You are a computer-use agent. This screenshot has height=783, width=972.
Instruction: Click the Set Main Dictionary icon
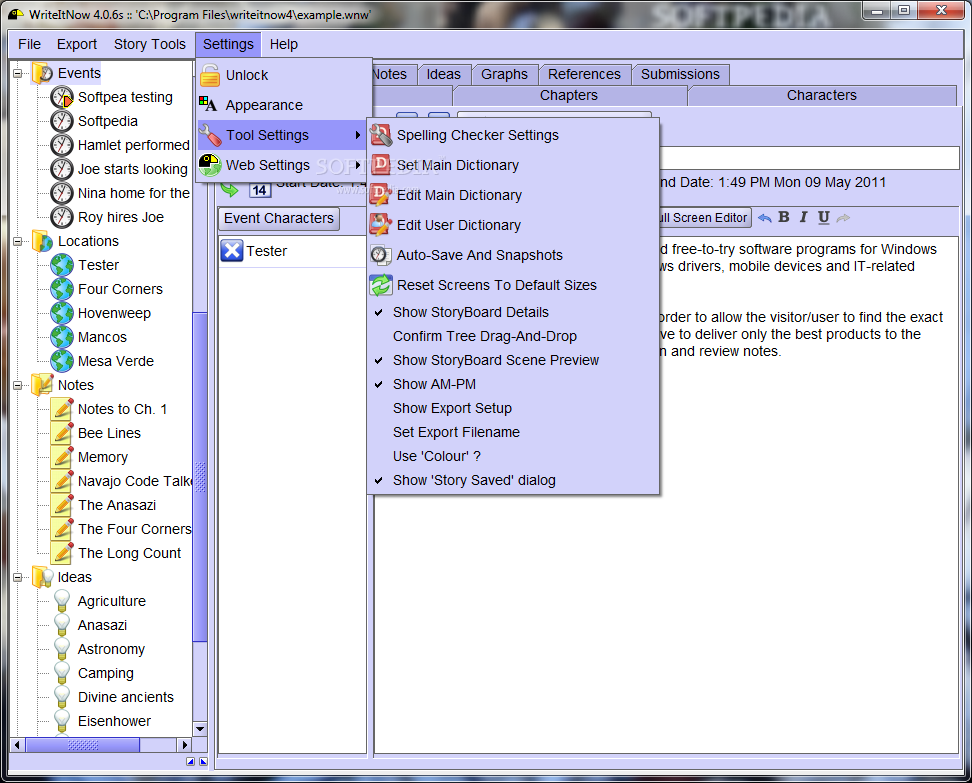tap(381, 165)
